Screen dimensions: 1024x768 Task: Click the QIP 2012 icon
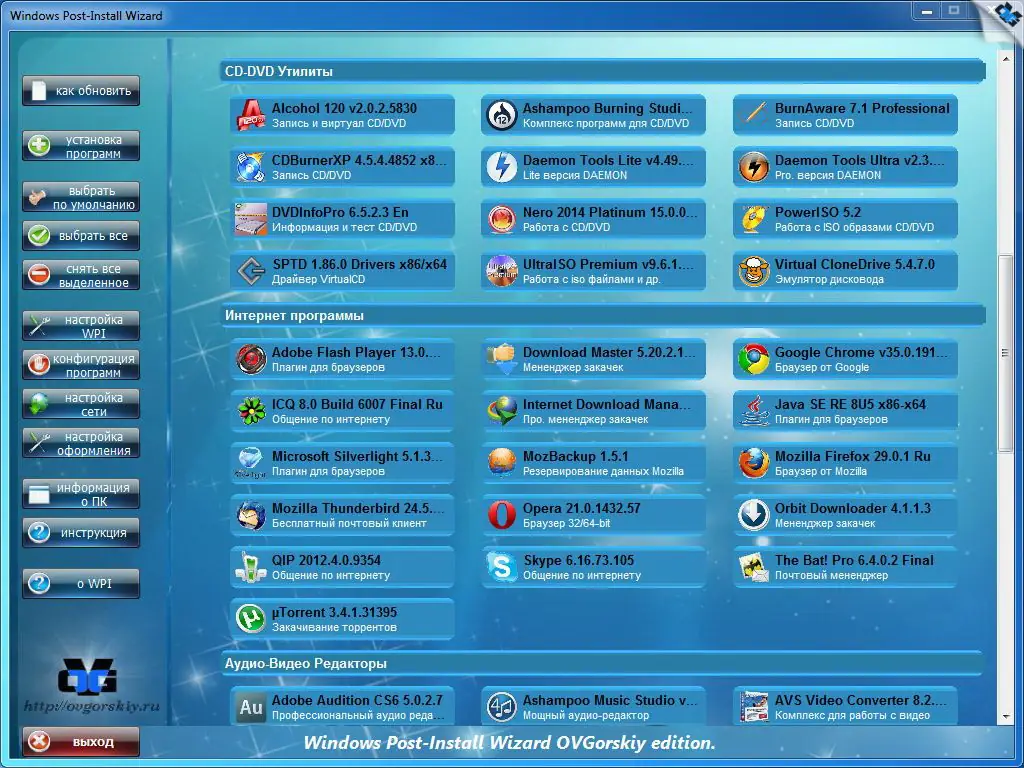point(251,567)
